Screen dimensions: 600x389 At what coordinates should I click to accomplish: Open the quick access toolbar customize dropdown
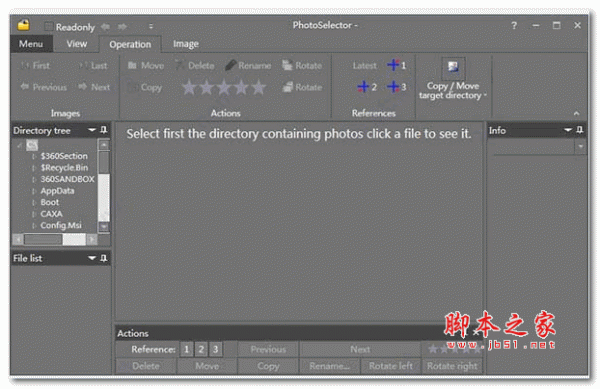pos(151,26)
